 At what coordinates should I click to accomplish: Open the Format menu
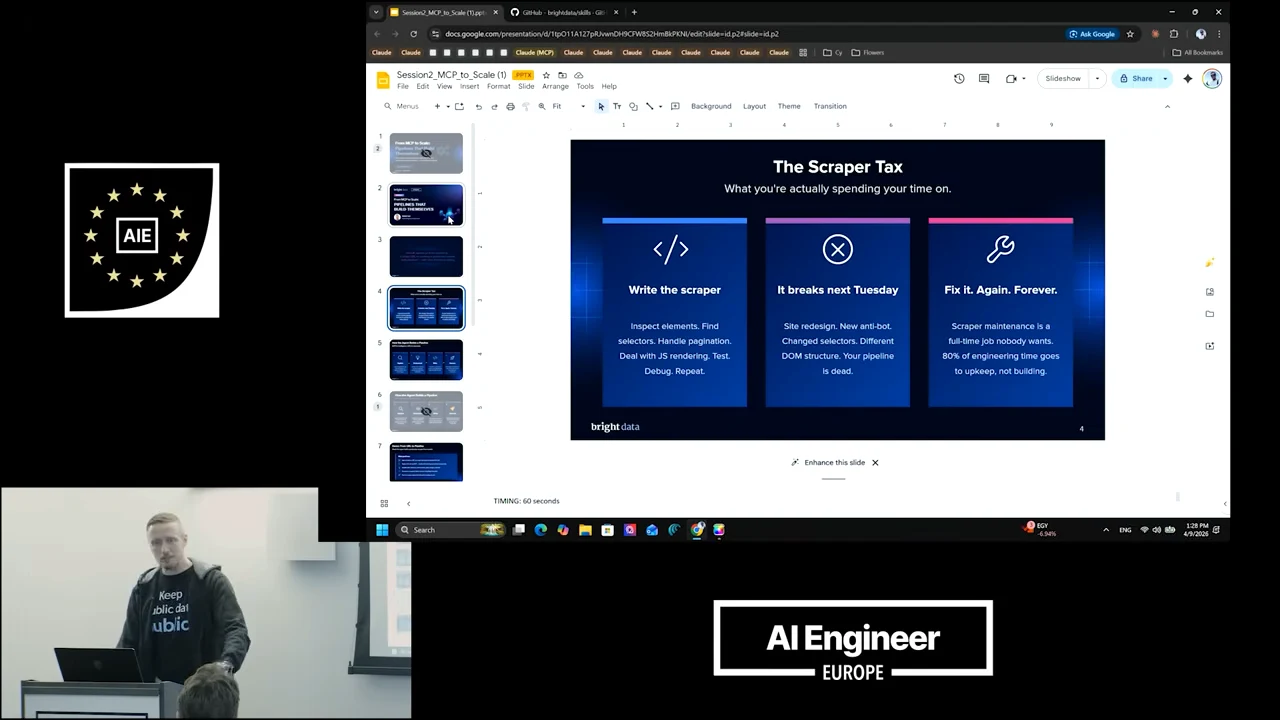tap(498, 86)
